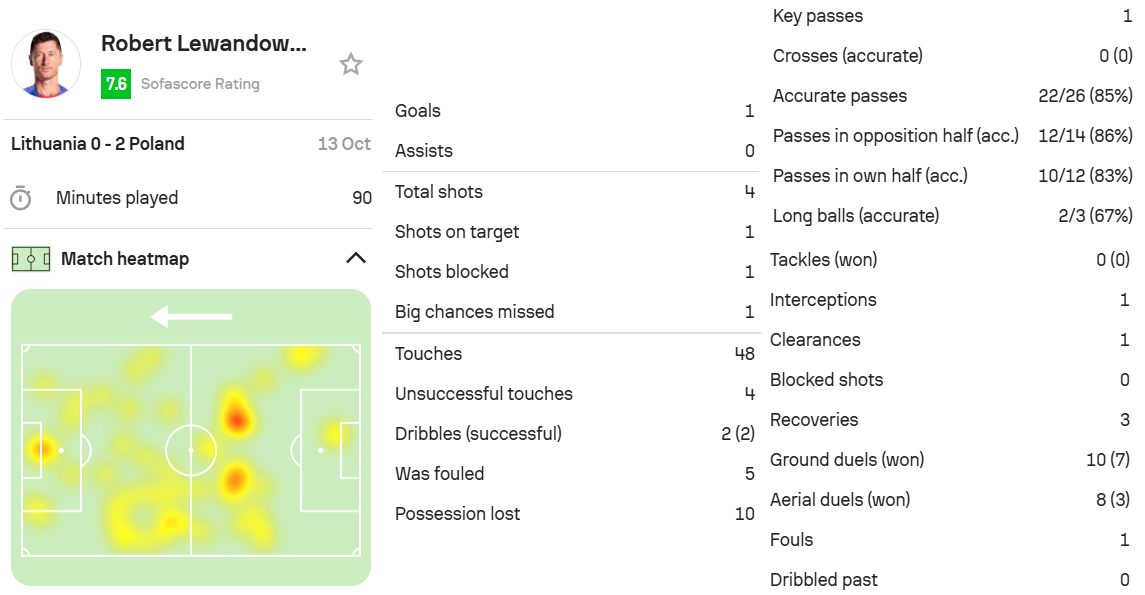1145x595 pixels.
Task: Open the Lithuania 0 - 2 Poland match
Action: 98,144
